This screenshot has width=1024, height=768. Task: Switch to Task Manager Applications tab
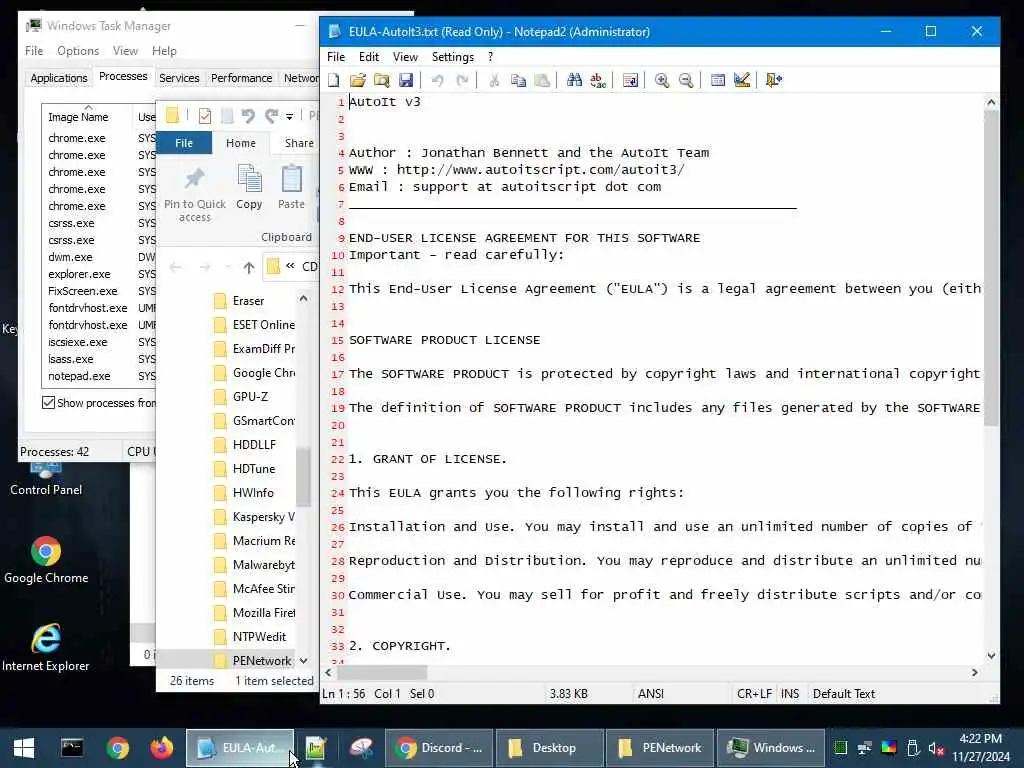pyautogui.click(x=59, y=78)
